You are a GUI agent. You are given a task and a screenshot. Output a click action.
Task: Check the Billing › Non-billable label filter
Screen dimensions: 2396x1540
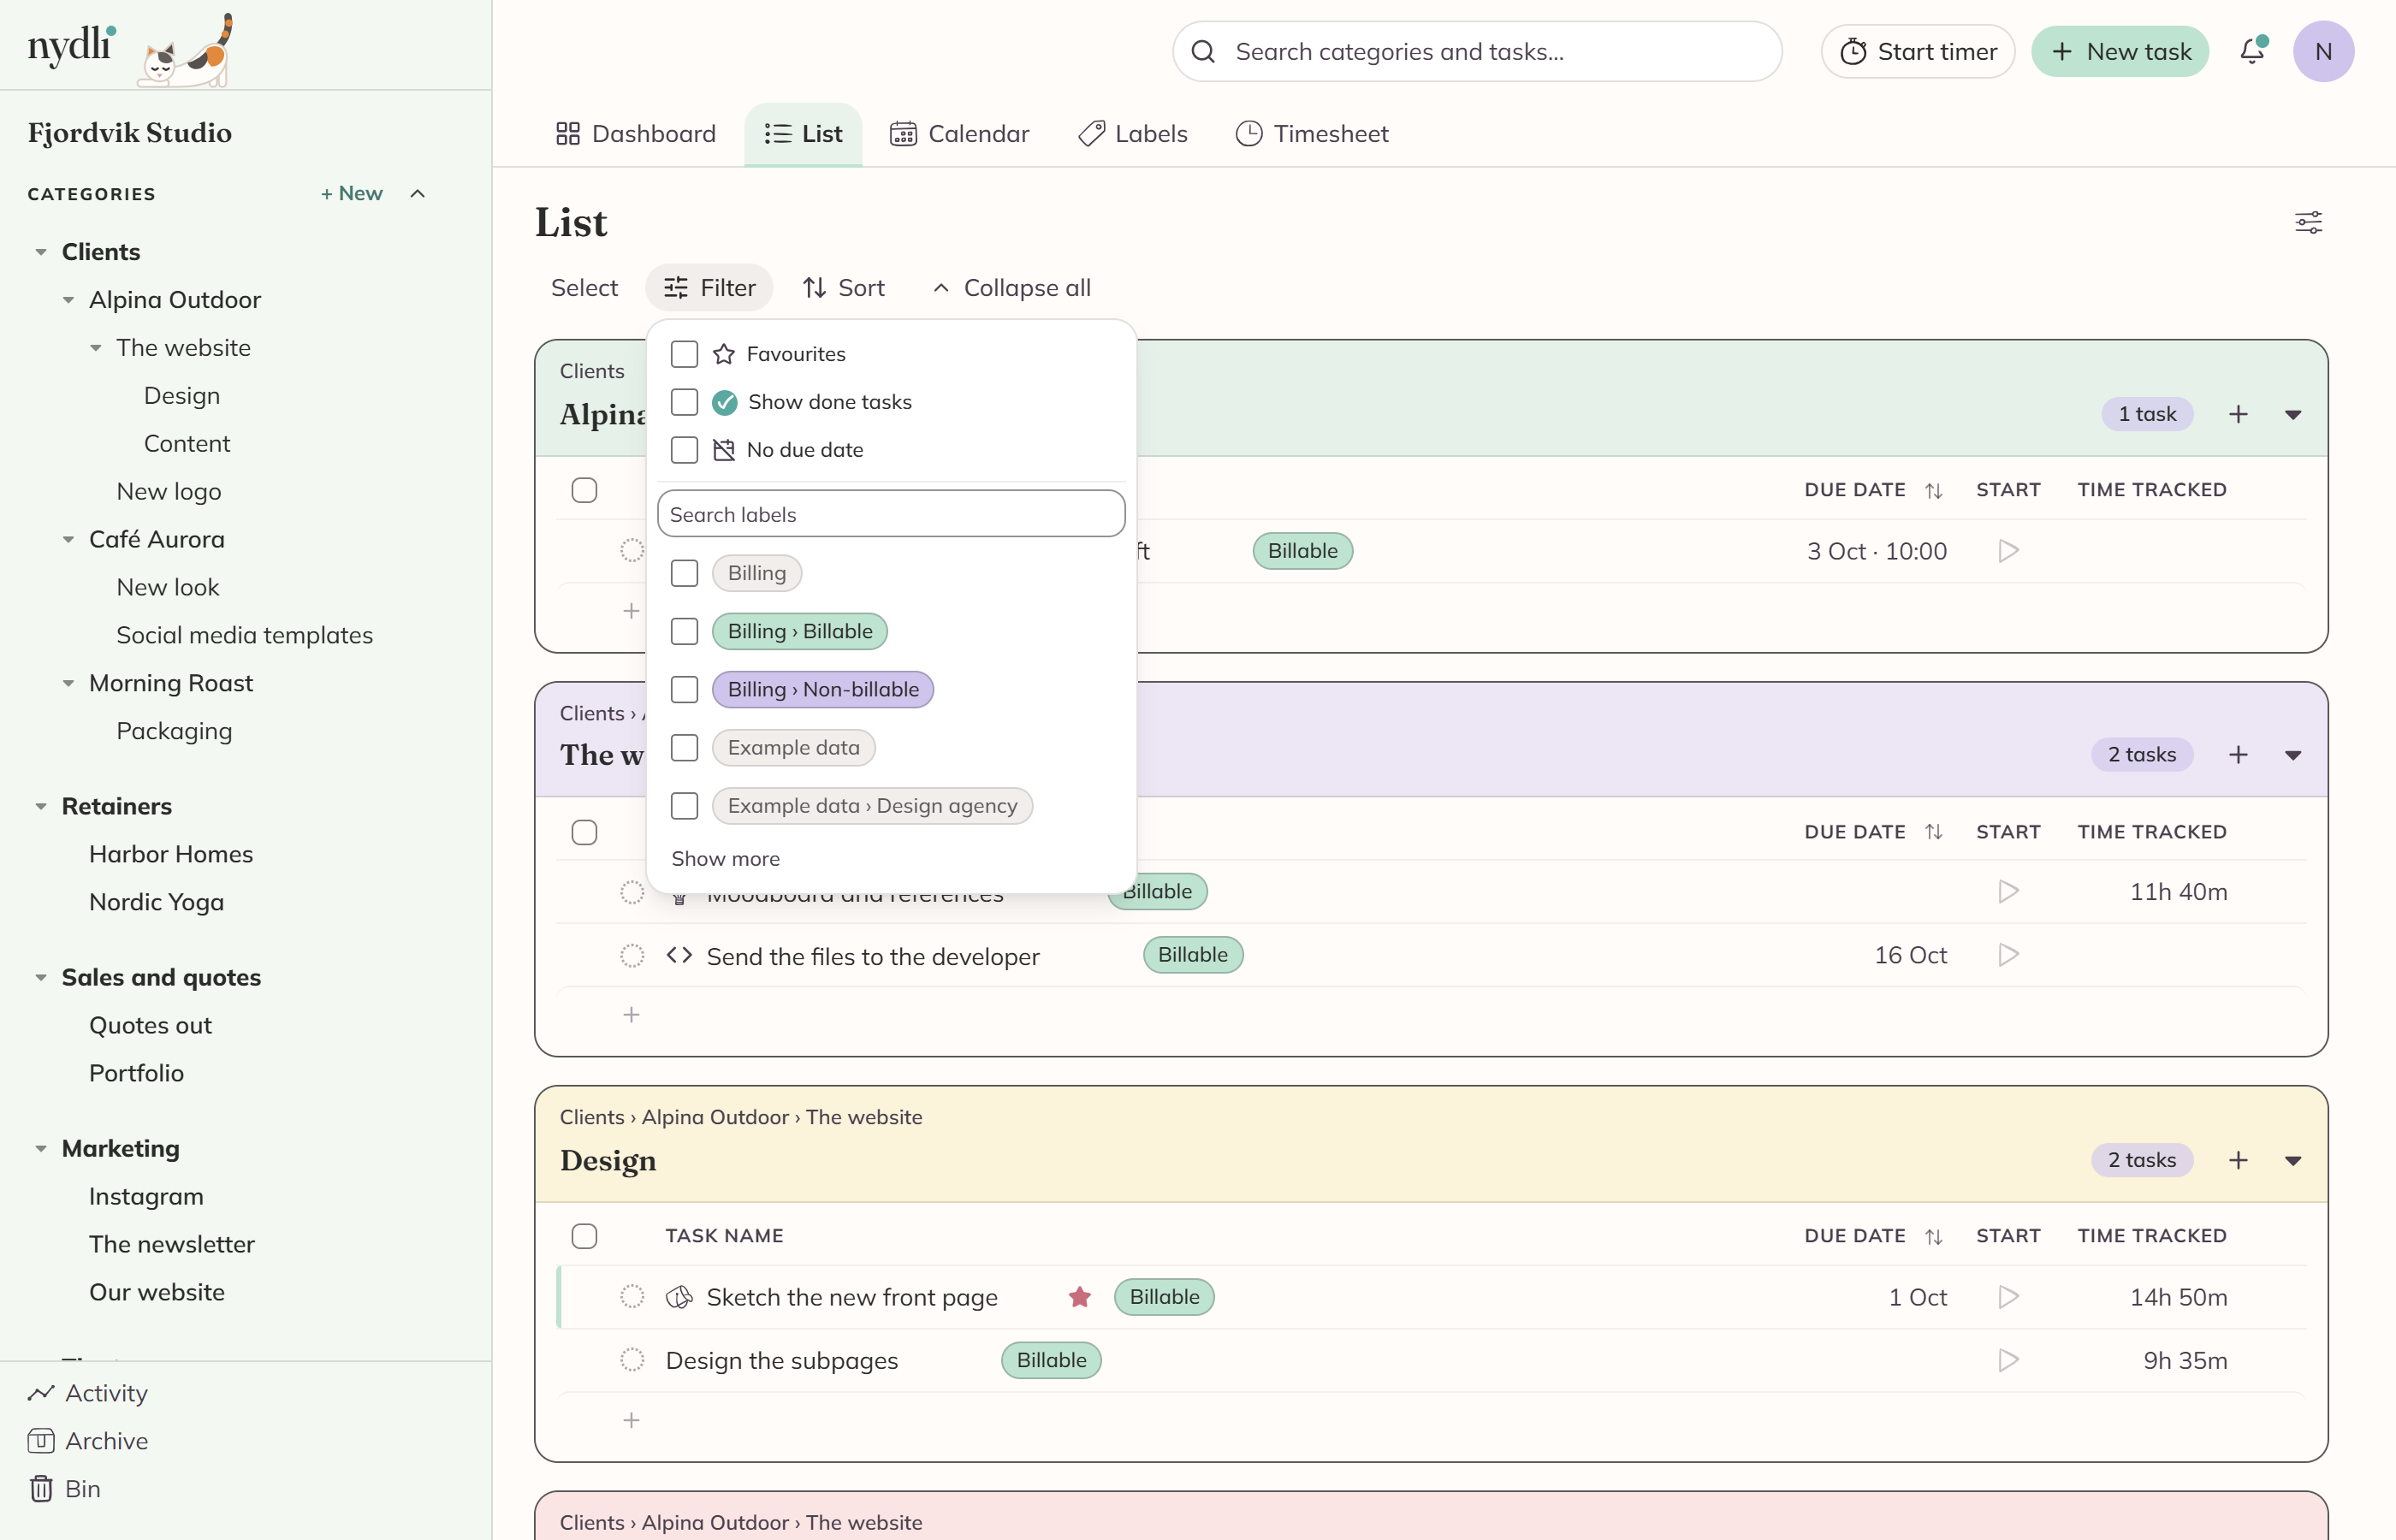tap(684, 689)
